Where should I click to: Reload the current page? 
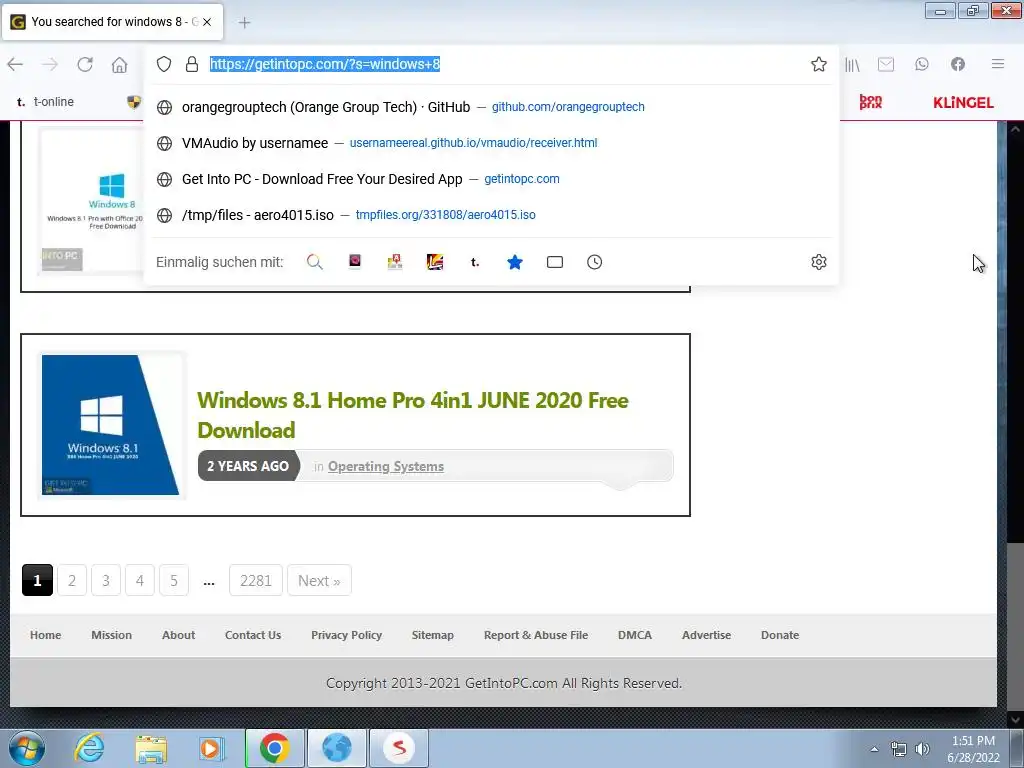(85, 64)
